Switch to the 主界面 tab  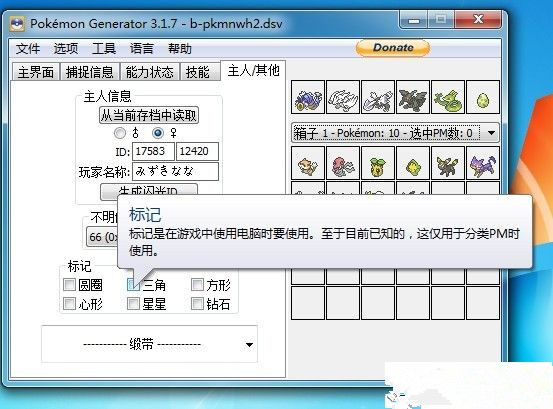coord(36,72)
